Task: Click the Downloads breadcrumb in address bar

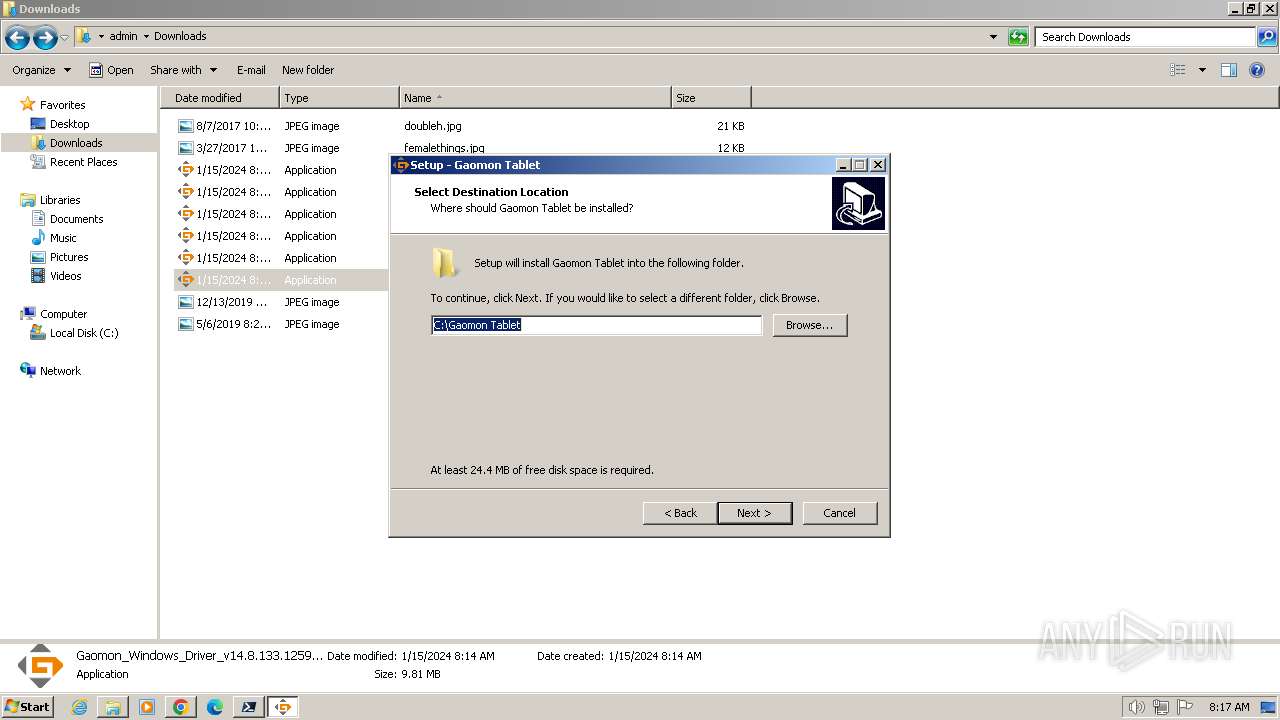Action: click(x=180, y=36)
